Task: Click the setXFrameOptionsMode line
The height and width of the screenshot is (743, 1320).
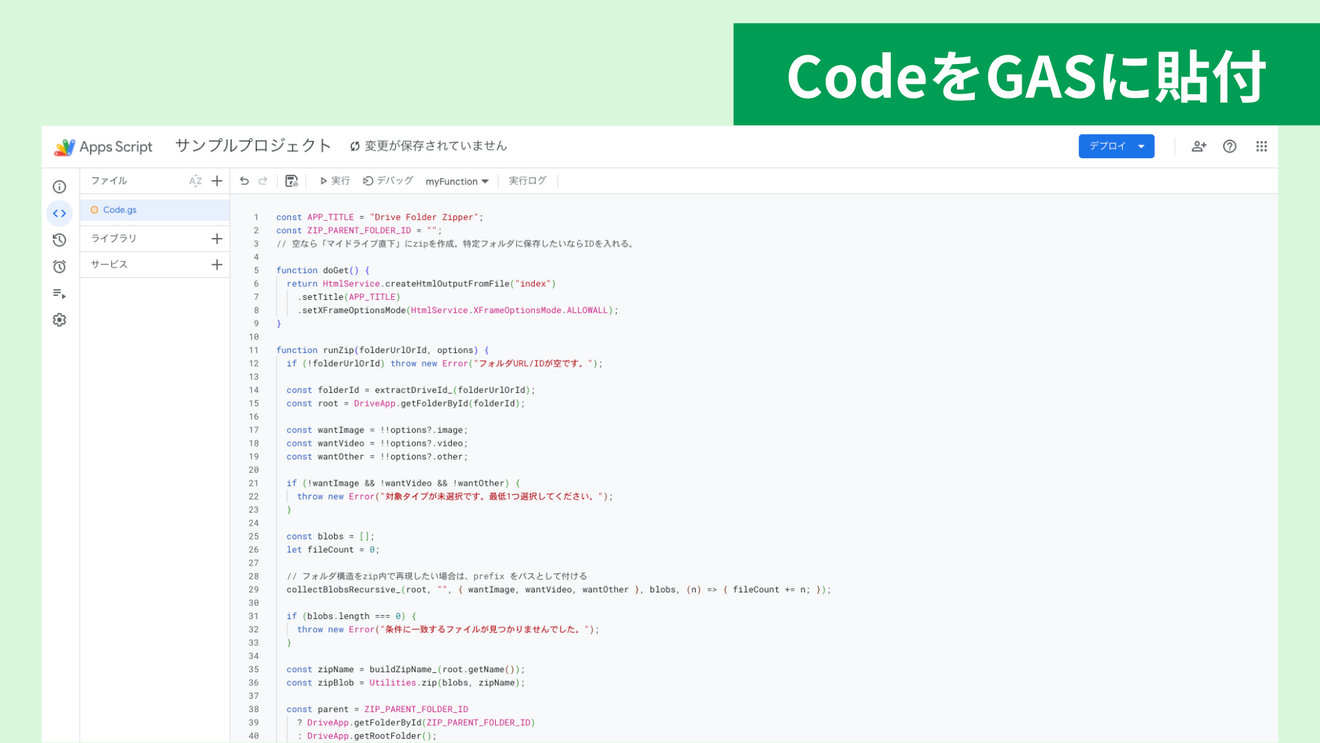Action: point(458,310)
